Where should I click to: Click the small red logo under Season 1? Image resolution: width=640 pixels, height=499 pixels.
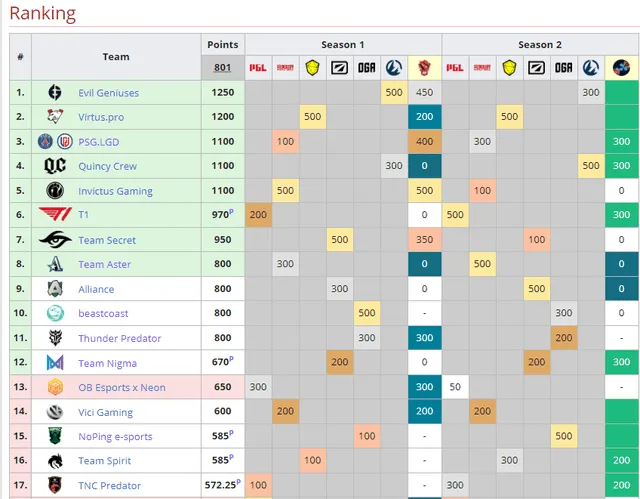click(285, 68)
